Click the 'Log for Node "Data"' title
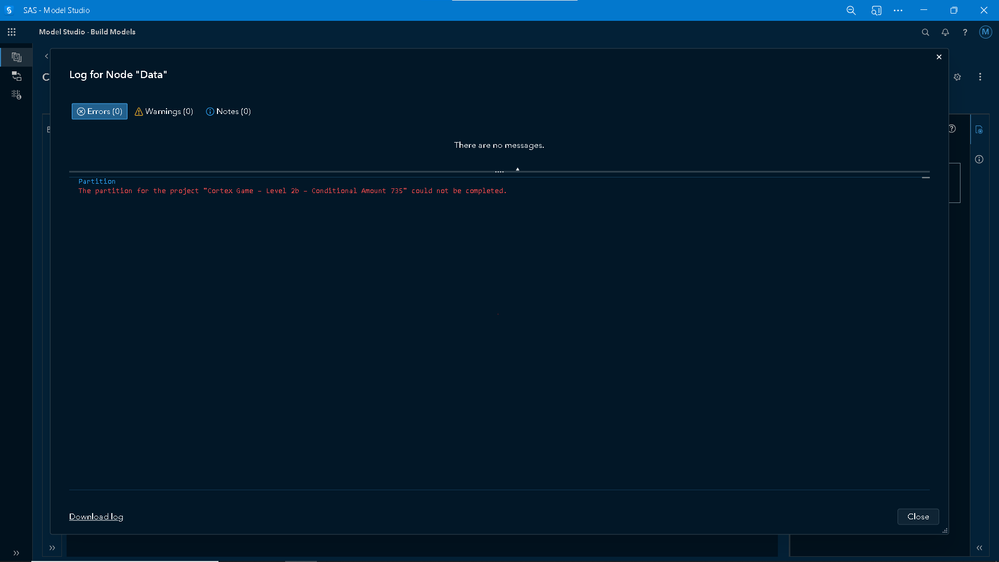The image size is (999, 562). (x=118, y=75)
